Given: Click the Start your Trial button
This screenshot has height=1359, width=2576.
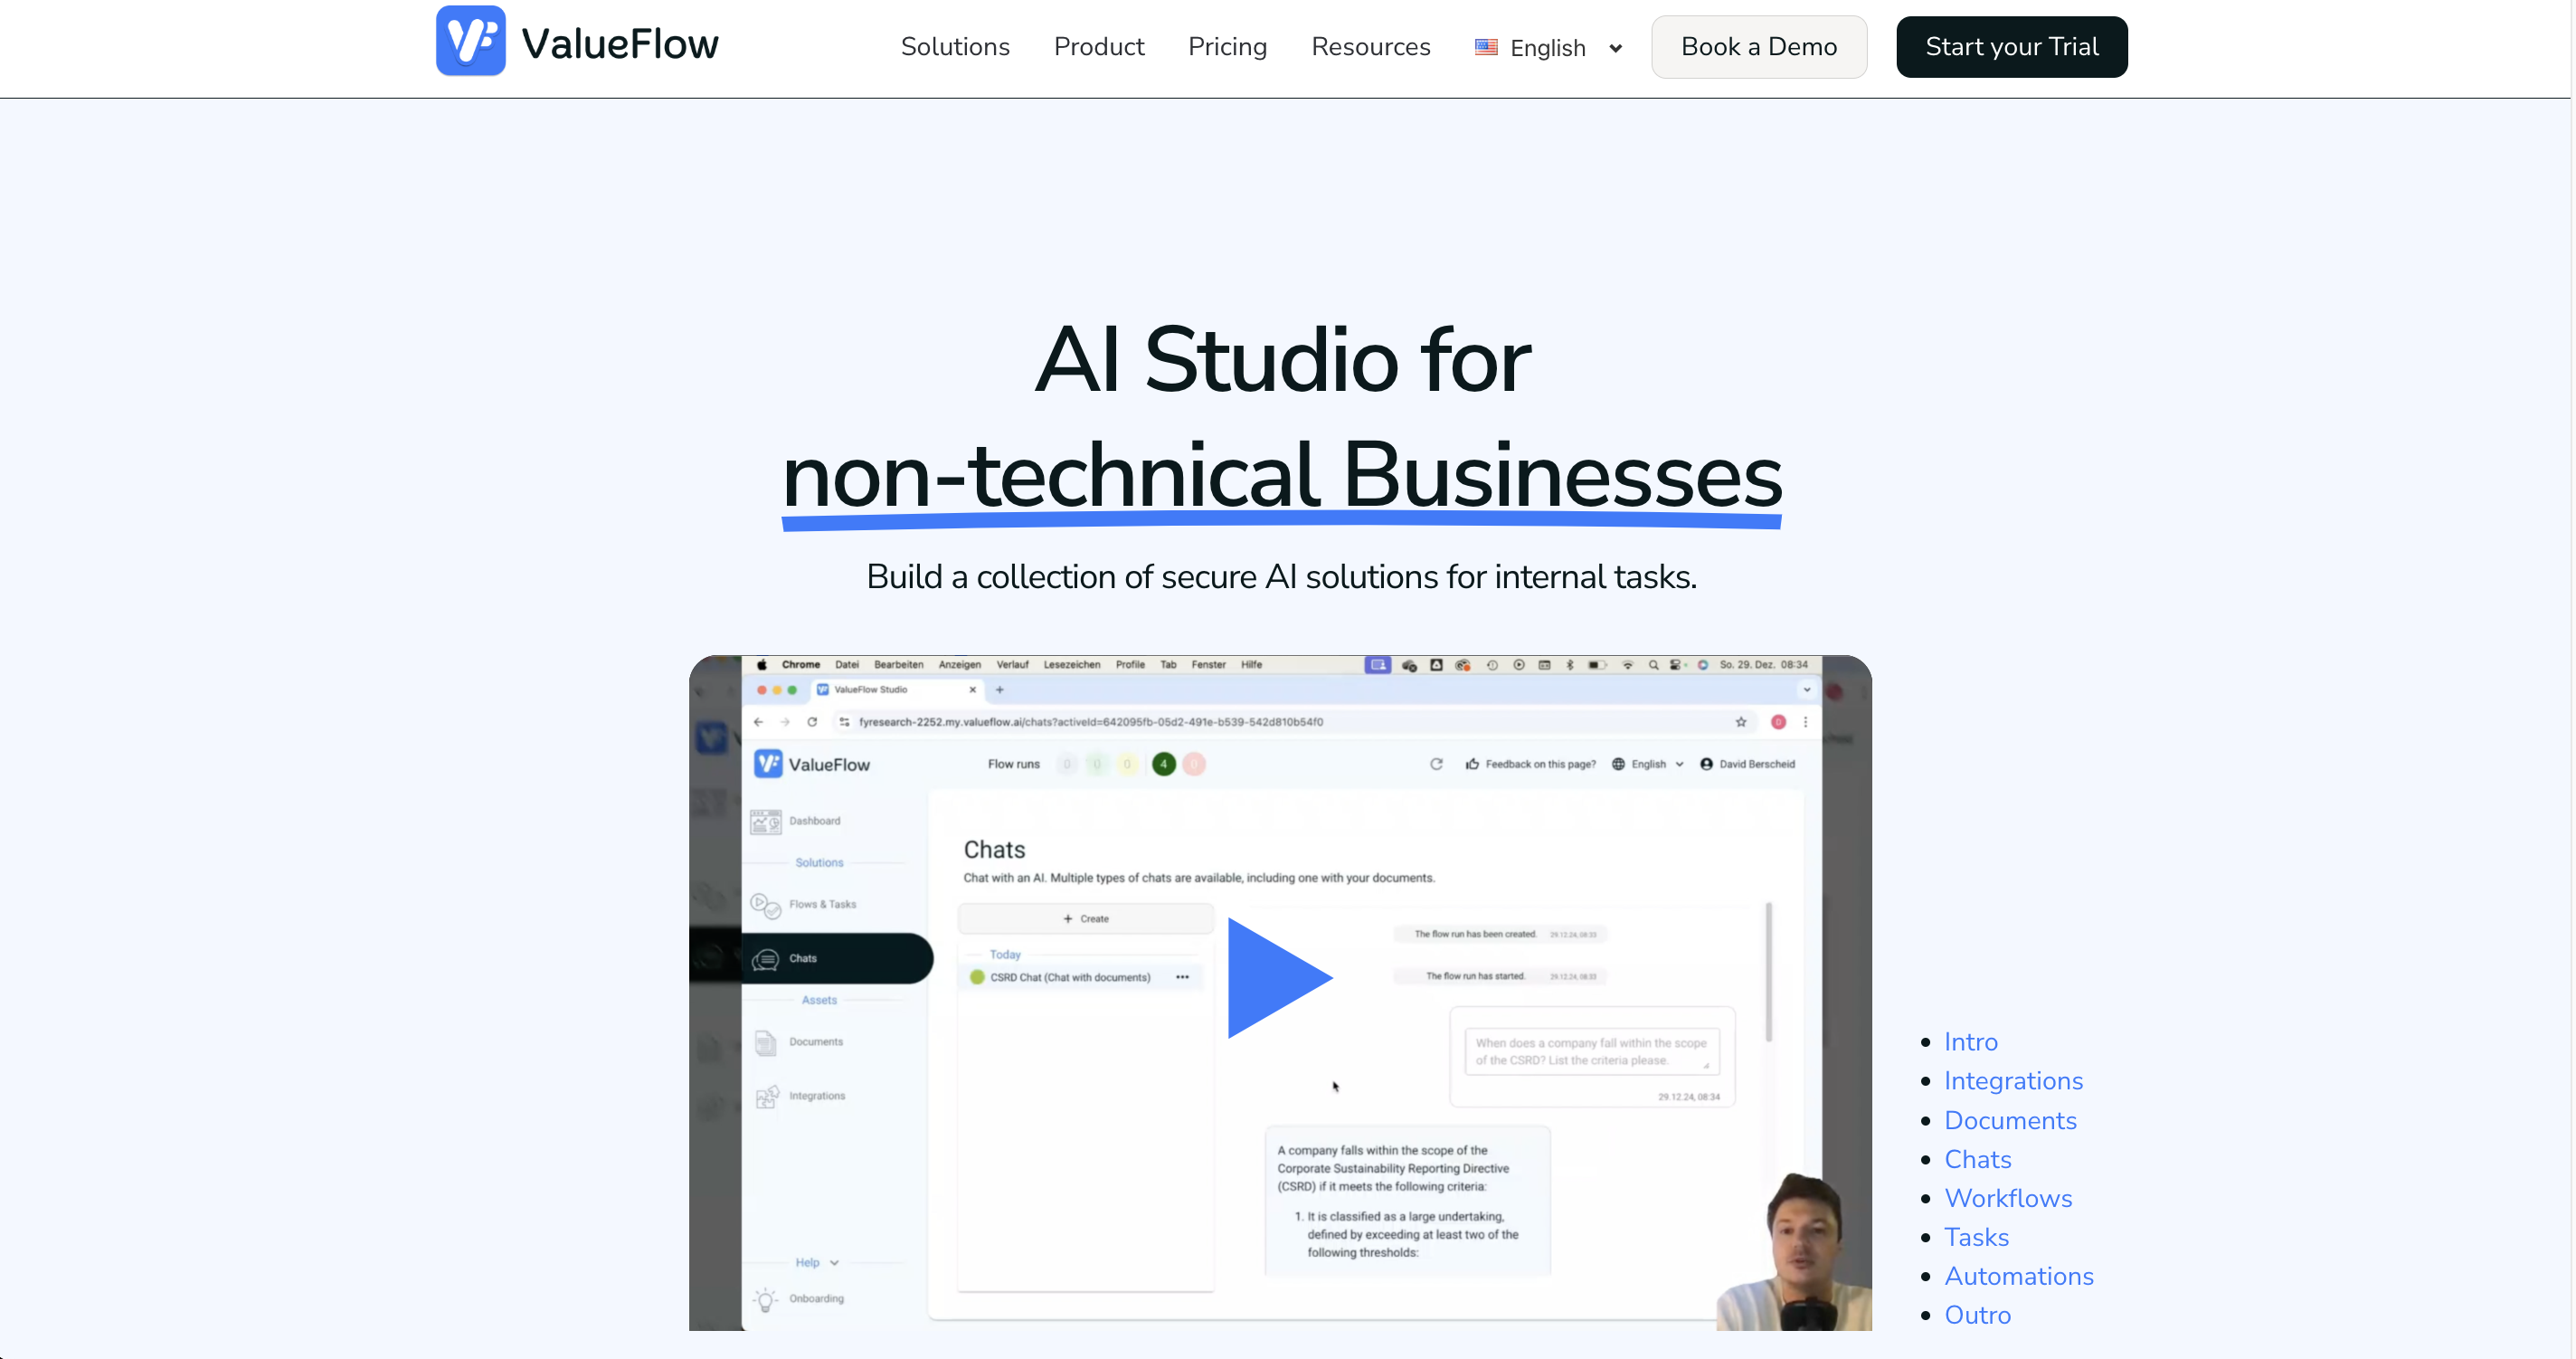Looking at the screenshot, I should [x=2012, y=47].
